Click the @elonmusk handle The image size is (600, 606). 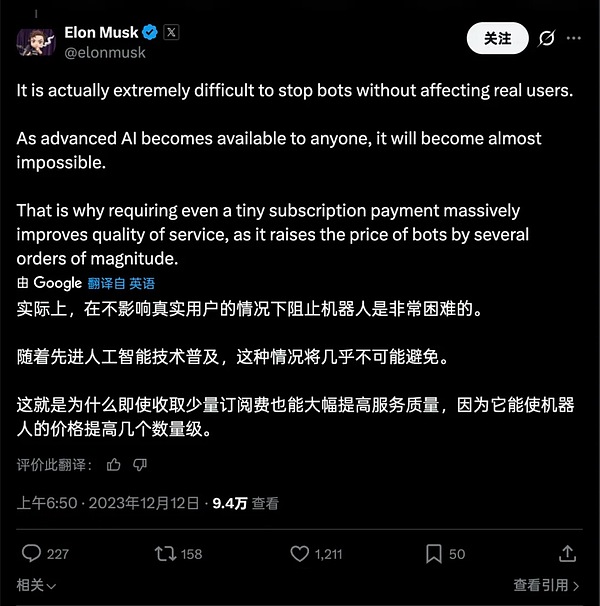pos(105,53)
